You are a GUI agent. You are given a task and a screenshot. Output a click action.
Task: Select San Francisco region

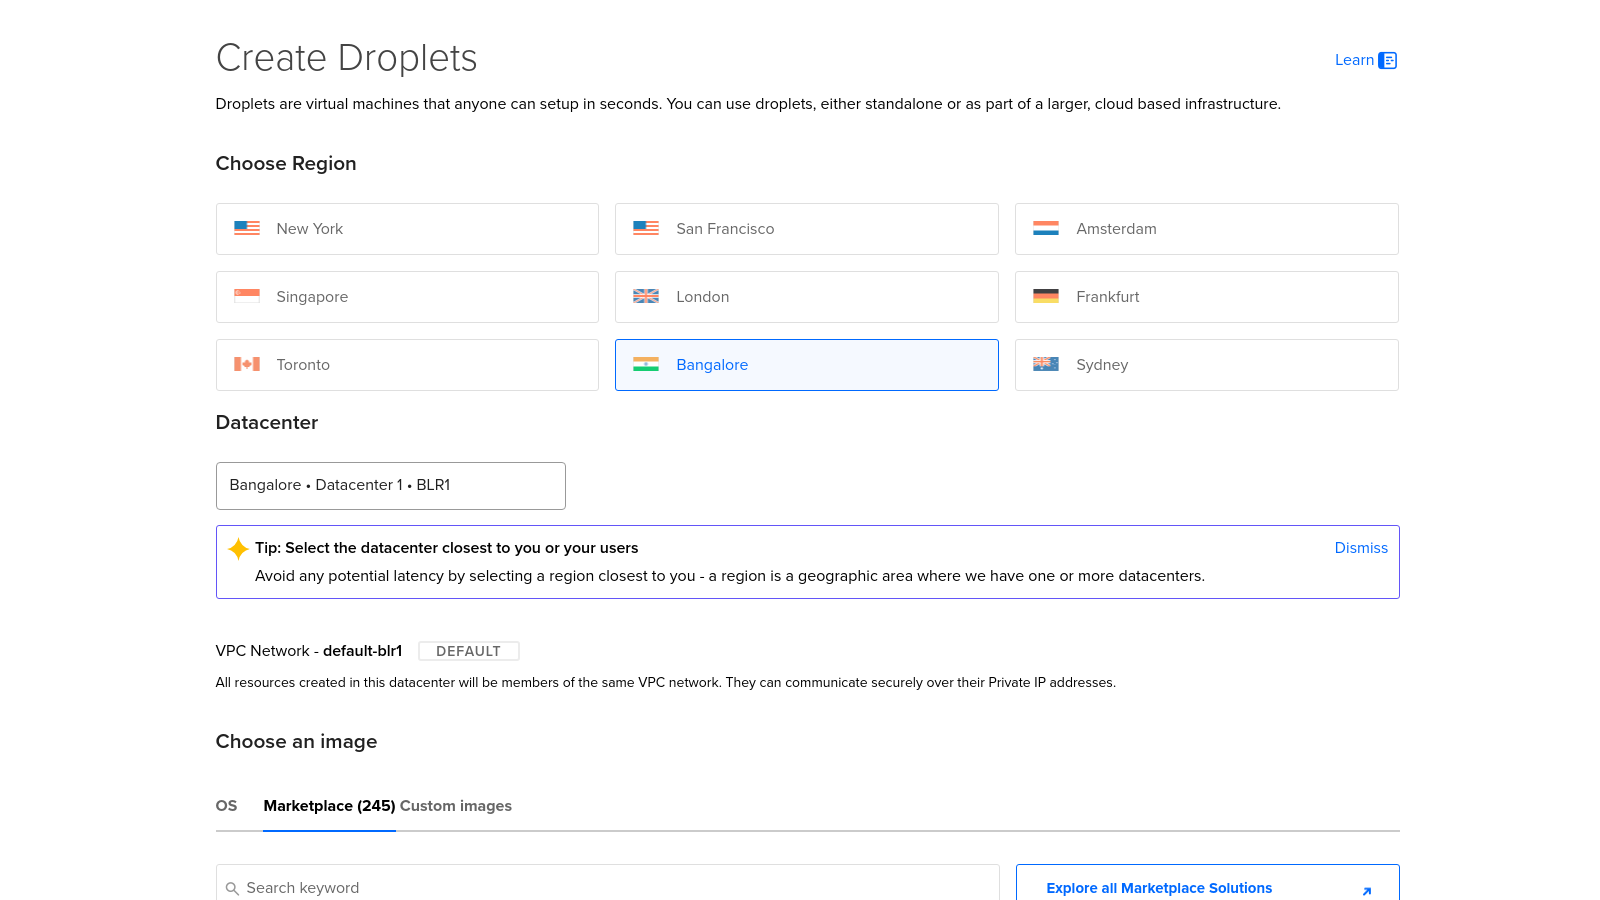(x=807, y=229)
